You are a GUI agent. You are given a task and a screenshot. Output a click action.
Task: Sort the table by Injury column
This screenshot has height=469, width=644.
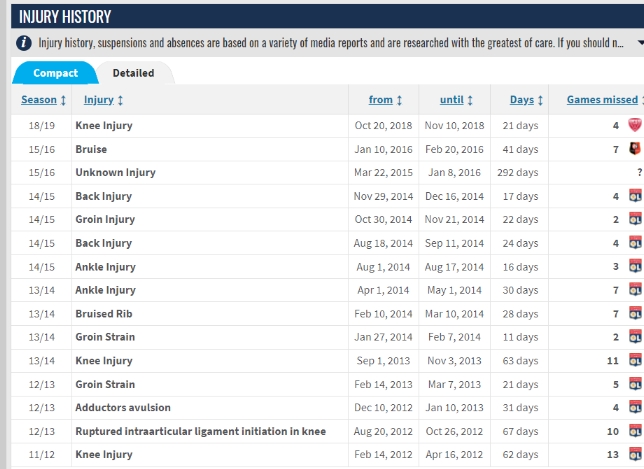[103, 100]
